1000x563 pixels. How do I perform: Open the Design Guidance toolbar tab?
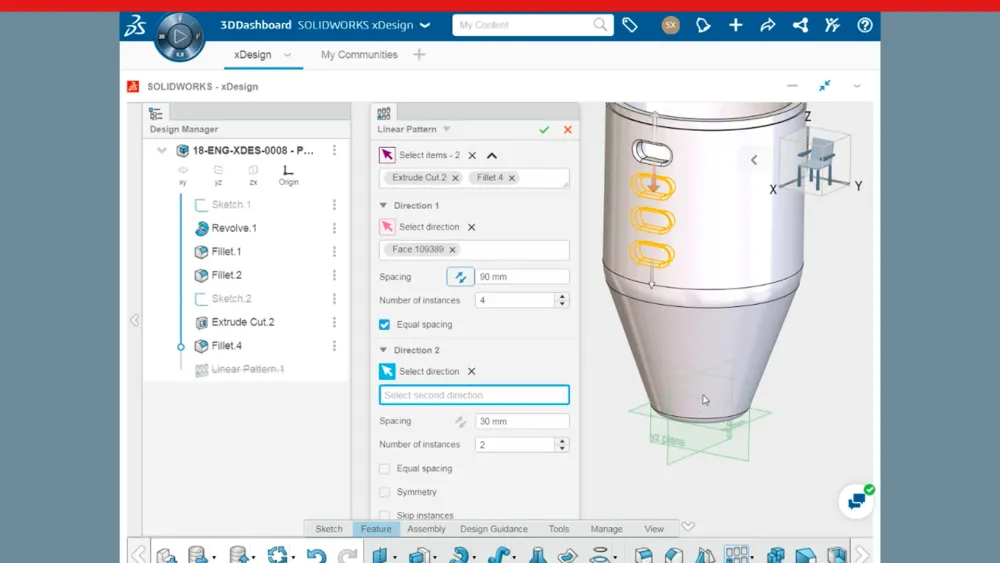pyautogui.click(x=494, y=529)
